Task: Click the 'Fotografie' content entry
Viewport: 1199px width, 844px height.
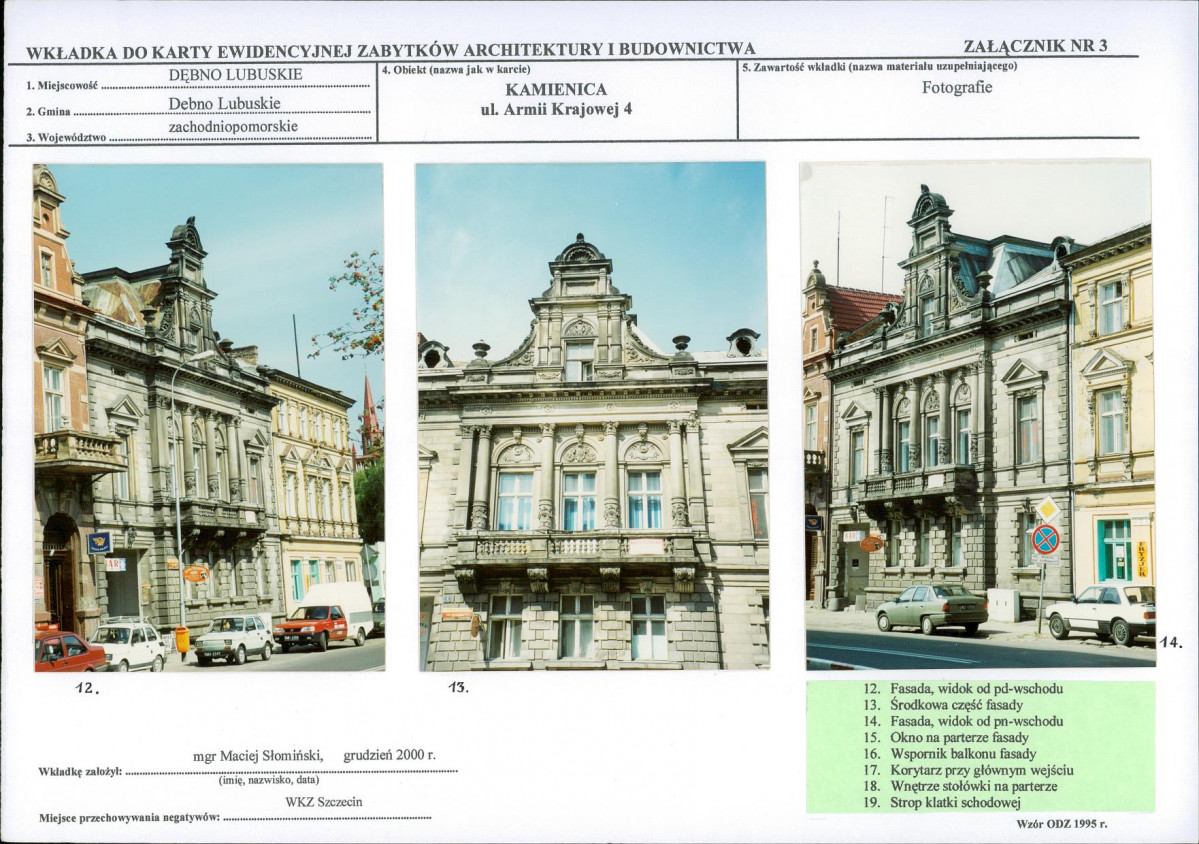Action: pyautogui.click(x=957, y=87)
